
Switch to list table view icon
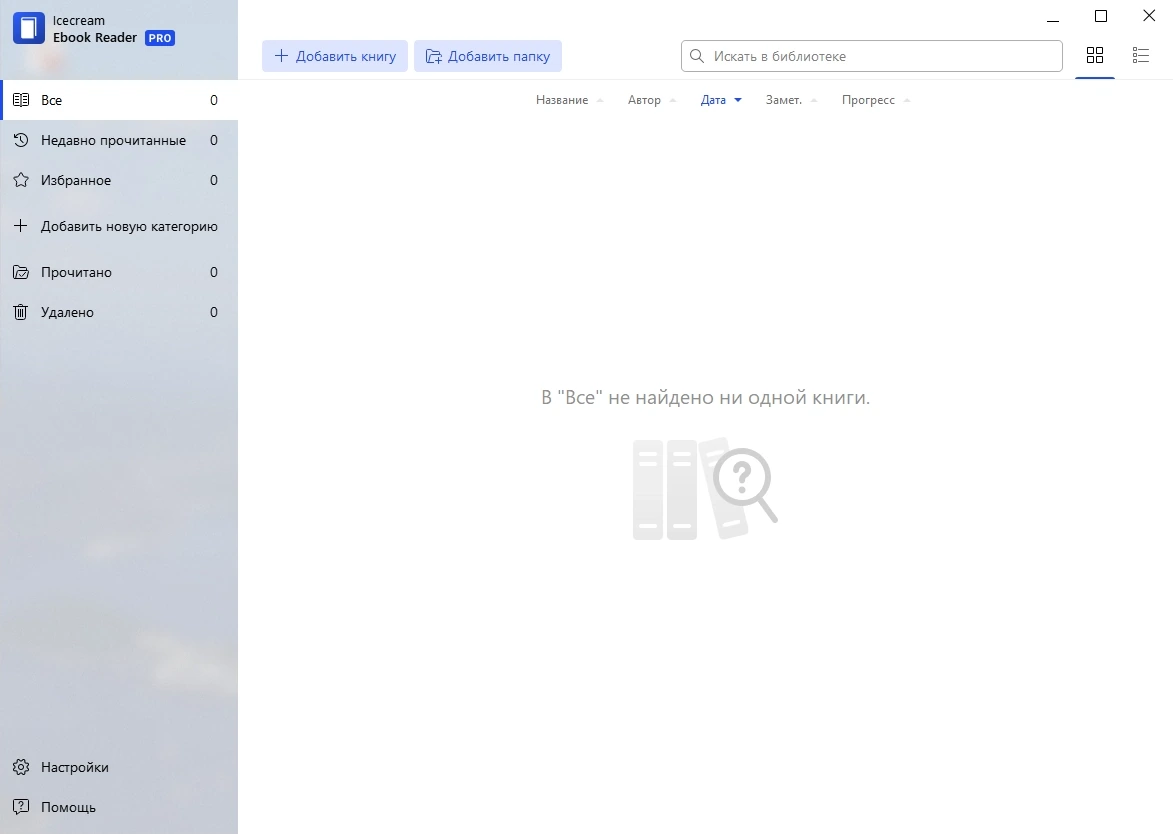click(x=1141, y=55)
